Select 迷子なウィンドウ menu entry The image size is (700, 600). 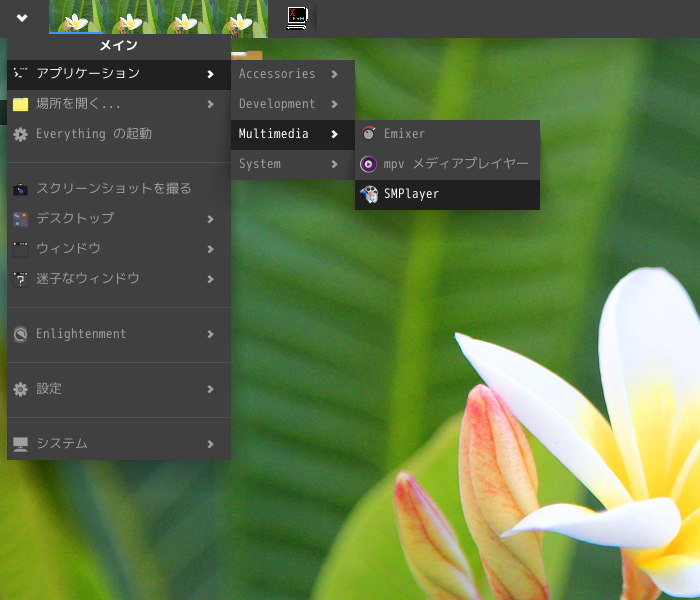tap(119, 279)
